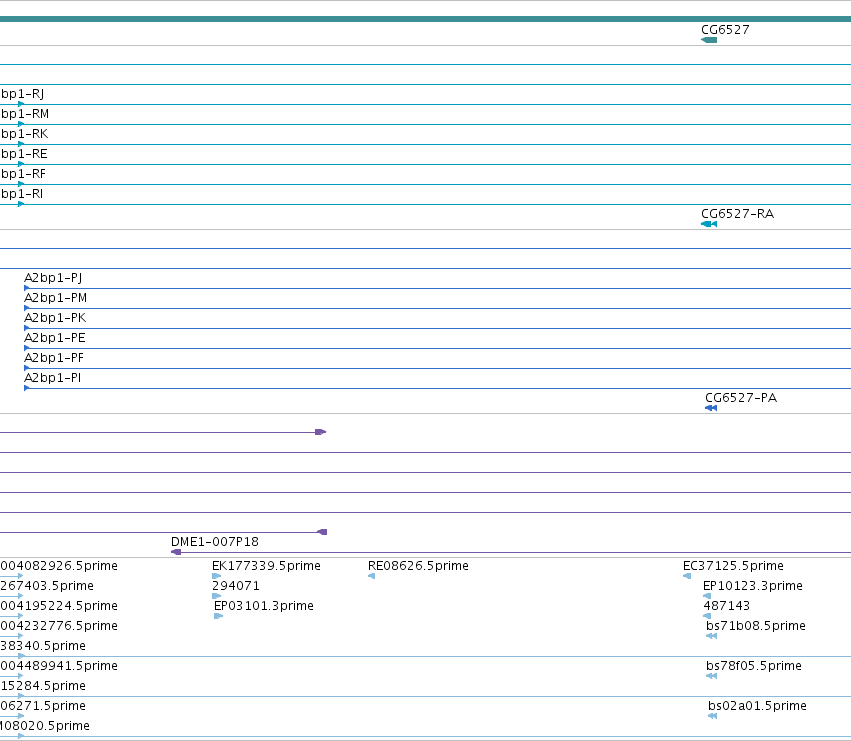The width and height of the screenshot is (851, 741).
Task: Select the 004232776.5prime EST label
Action: (x=59, y=626)
